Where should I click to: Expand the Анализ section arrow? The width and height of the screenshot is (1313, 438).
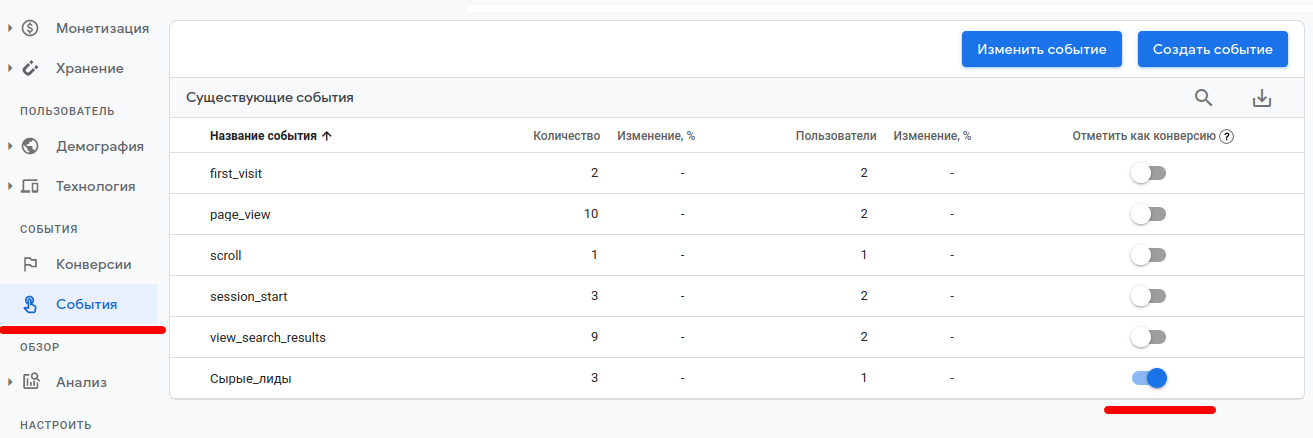[10, 382]
